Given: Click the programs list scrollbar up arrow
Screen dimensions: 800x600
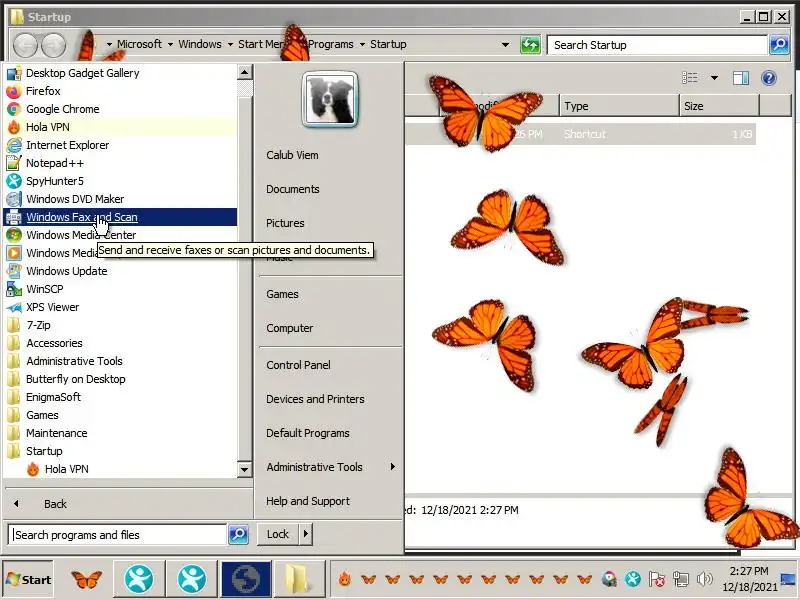Looking at the screenshot, I should click(244, 72).
